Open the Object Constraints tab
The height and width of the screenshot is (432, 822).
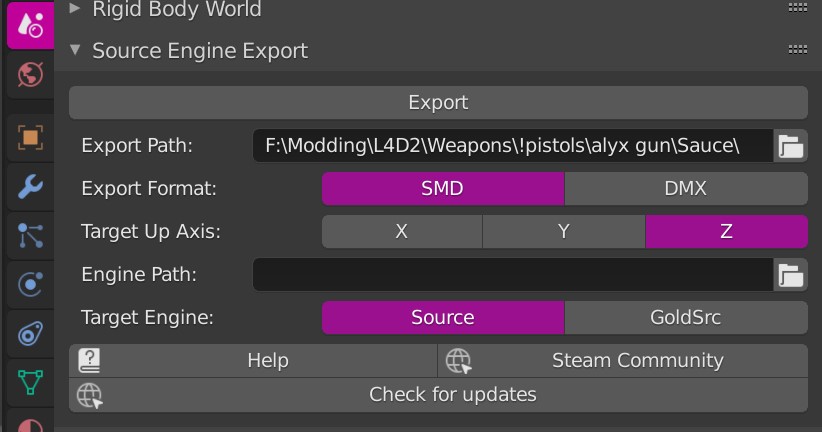[30, 334]
